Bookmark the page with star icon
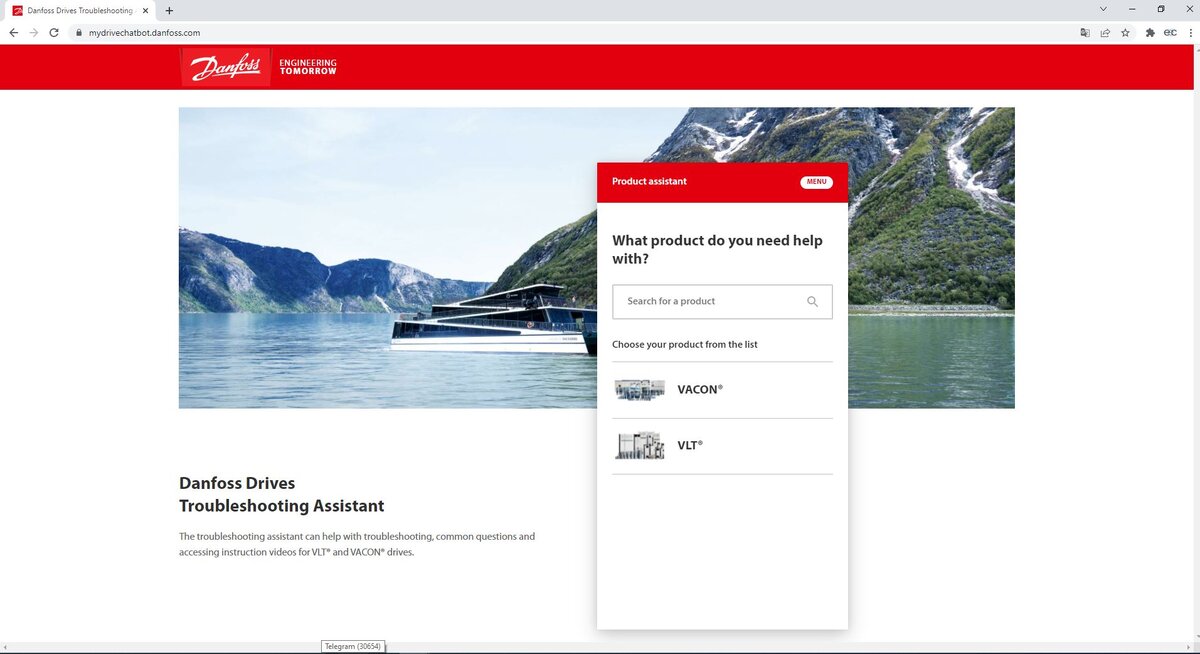 [x=1125, y=33]
